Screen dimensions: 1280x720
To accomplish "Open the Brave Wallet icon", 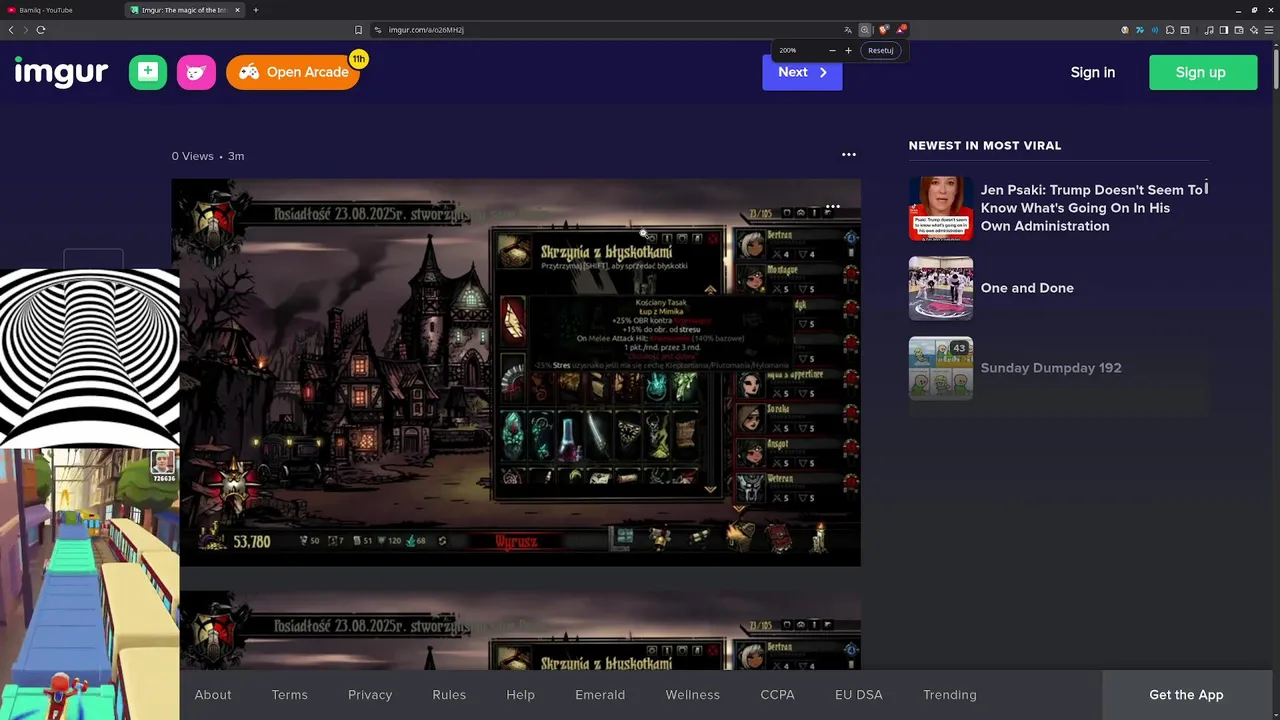I will coord(1238,30).
